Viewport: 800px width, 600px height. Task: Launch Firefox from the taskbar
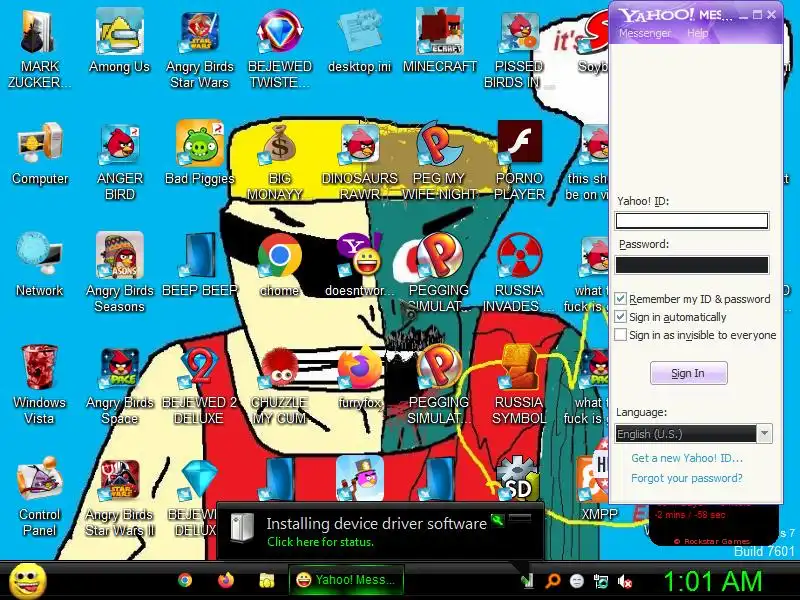point(226,580)
